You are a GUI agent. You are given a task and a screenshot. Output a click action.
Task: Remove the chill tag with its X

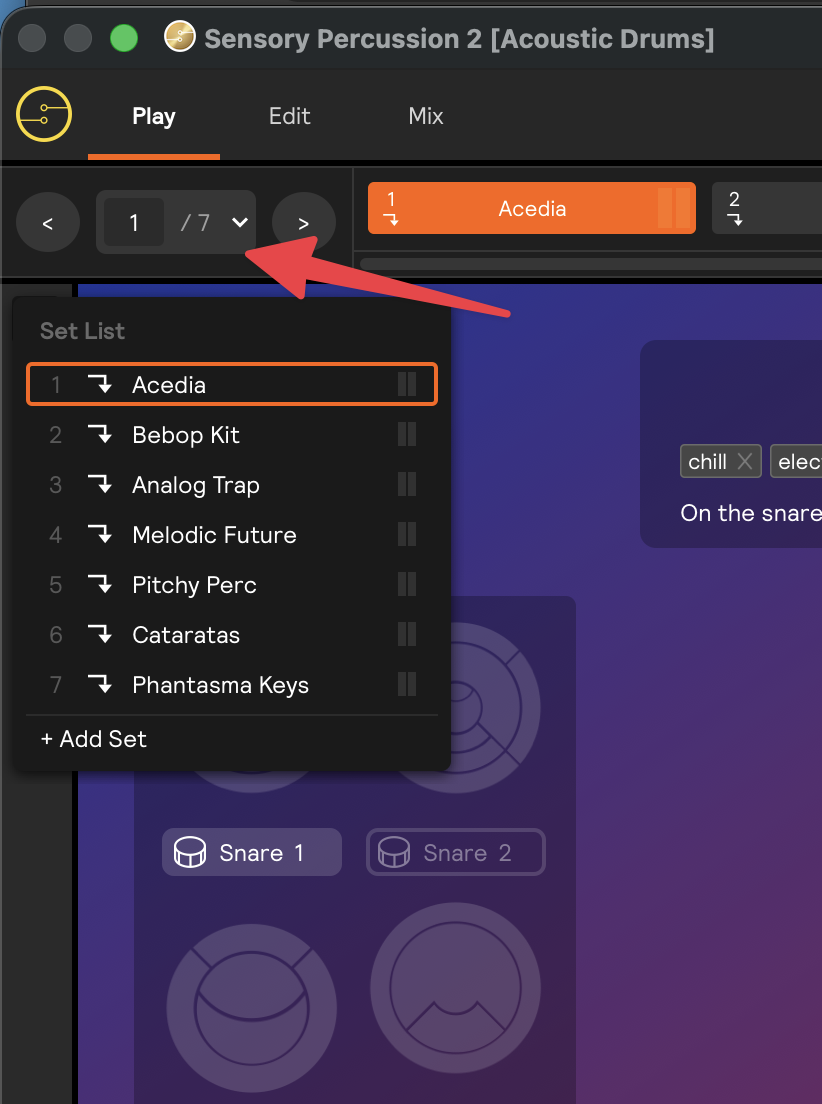744,461
